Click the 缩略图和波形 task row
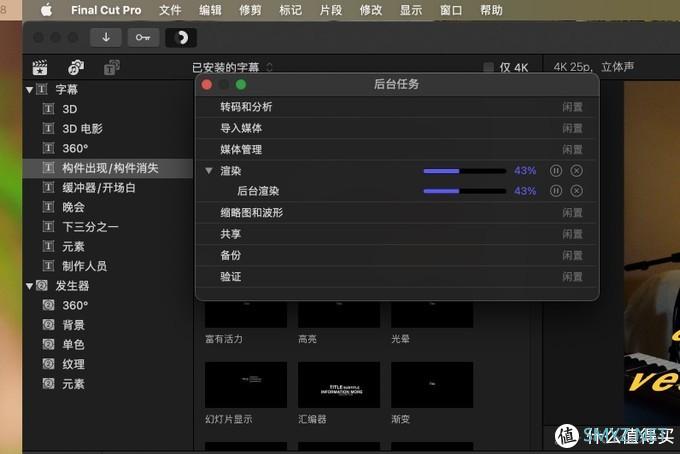The width and height of the screenshot is (680, 454). [x=397, y=212]
